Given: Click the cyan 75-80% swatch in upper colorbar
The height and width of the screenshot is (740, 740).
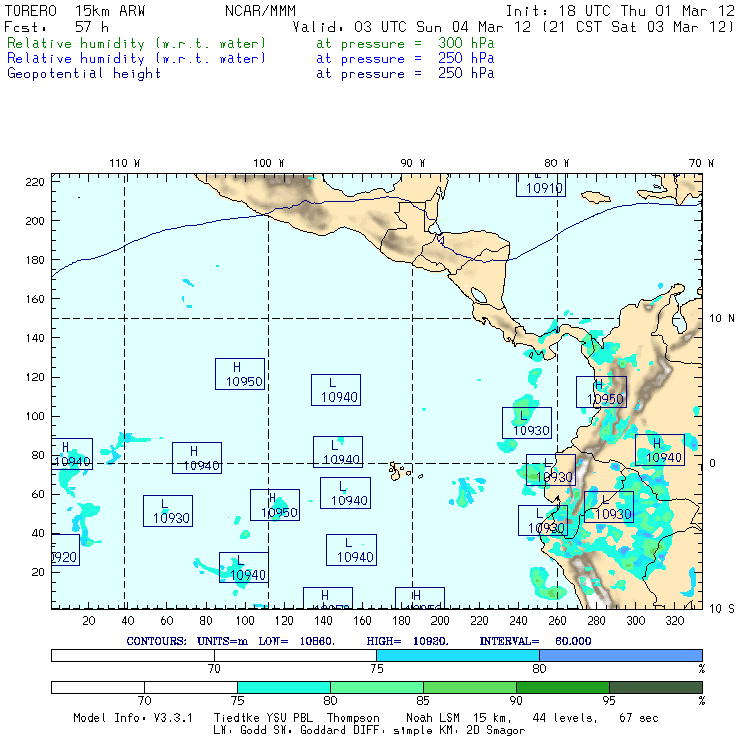Looking at the screenshot, I should (x=458, y=654).
